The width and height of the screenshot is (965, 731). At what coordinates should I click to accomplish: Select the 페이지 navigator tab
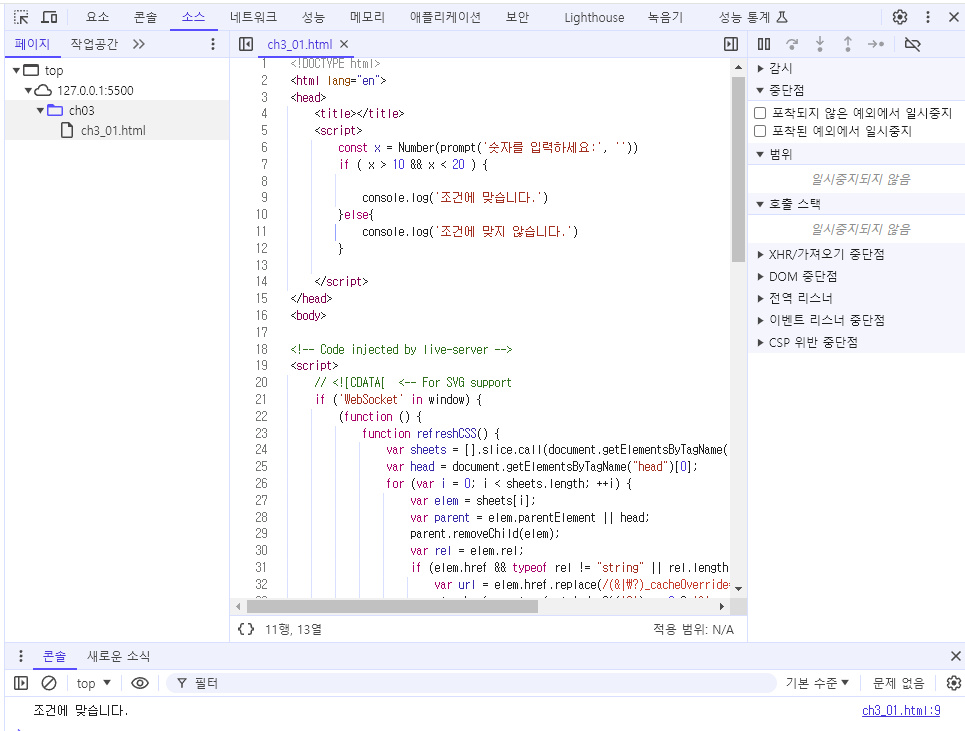tap(32, 44)
